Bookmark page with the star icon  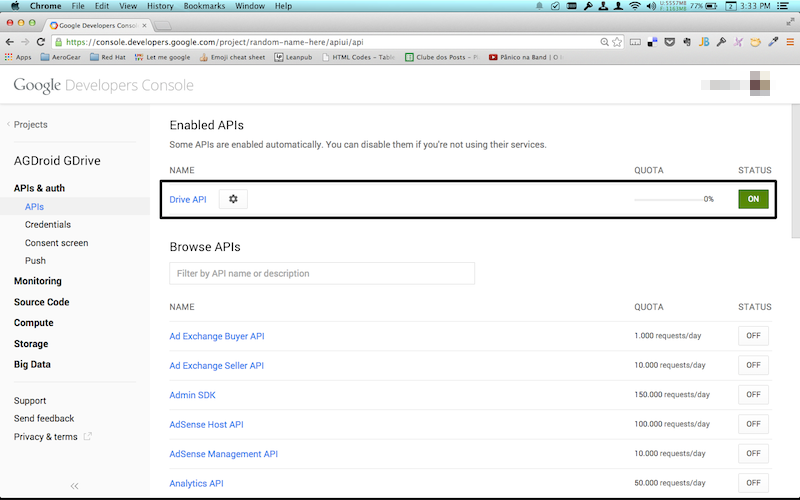pyautogui.click(x=617, y=42)
